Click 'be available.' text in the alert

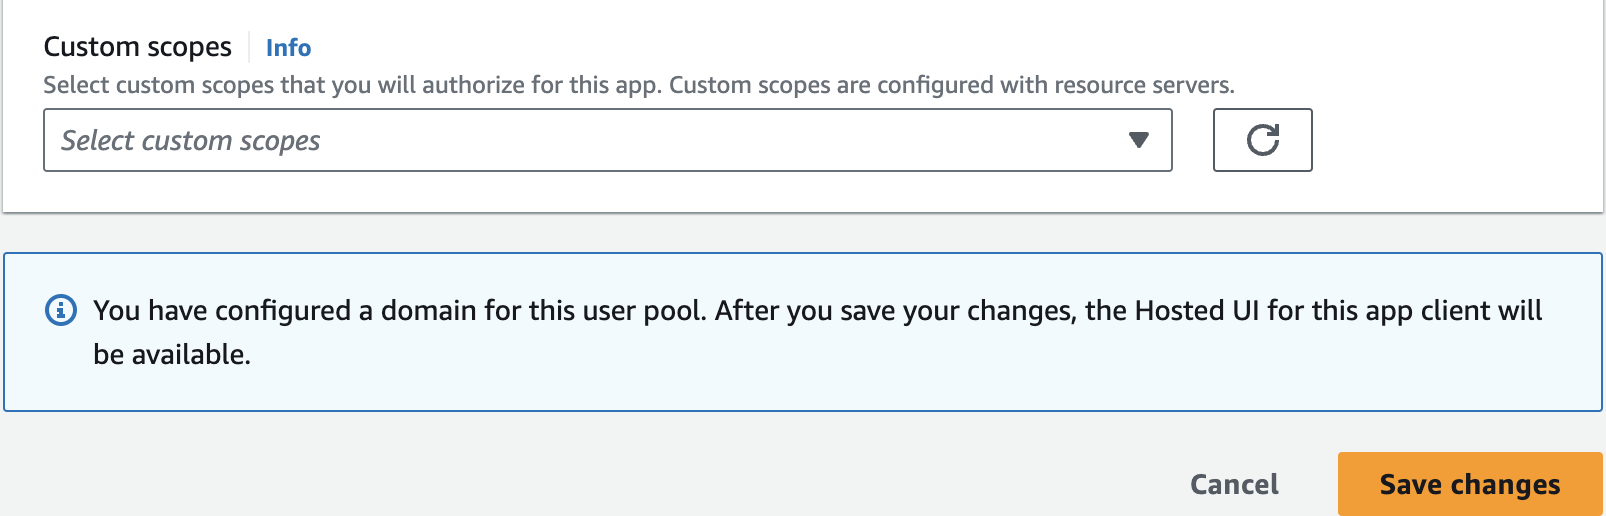(x=172, y=354)
